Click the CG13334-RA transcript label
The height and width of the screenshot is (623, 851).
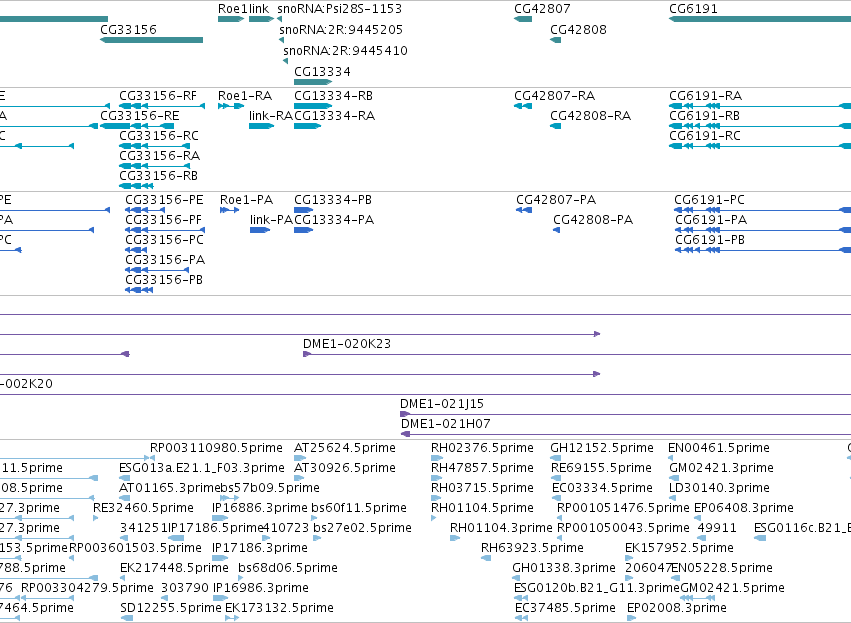pyautogui.click(x=334, y=116)
